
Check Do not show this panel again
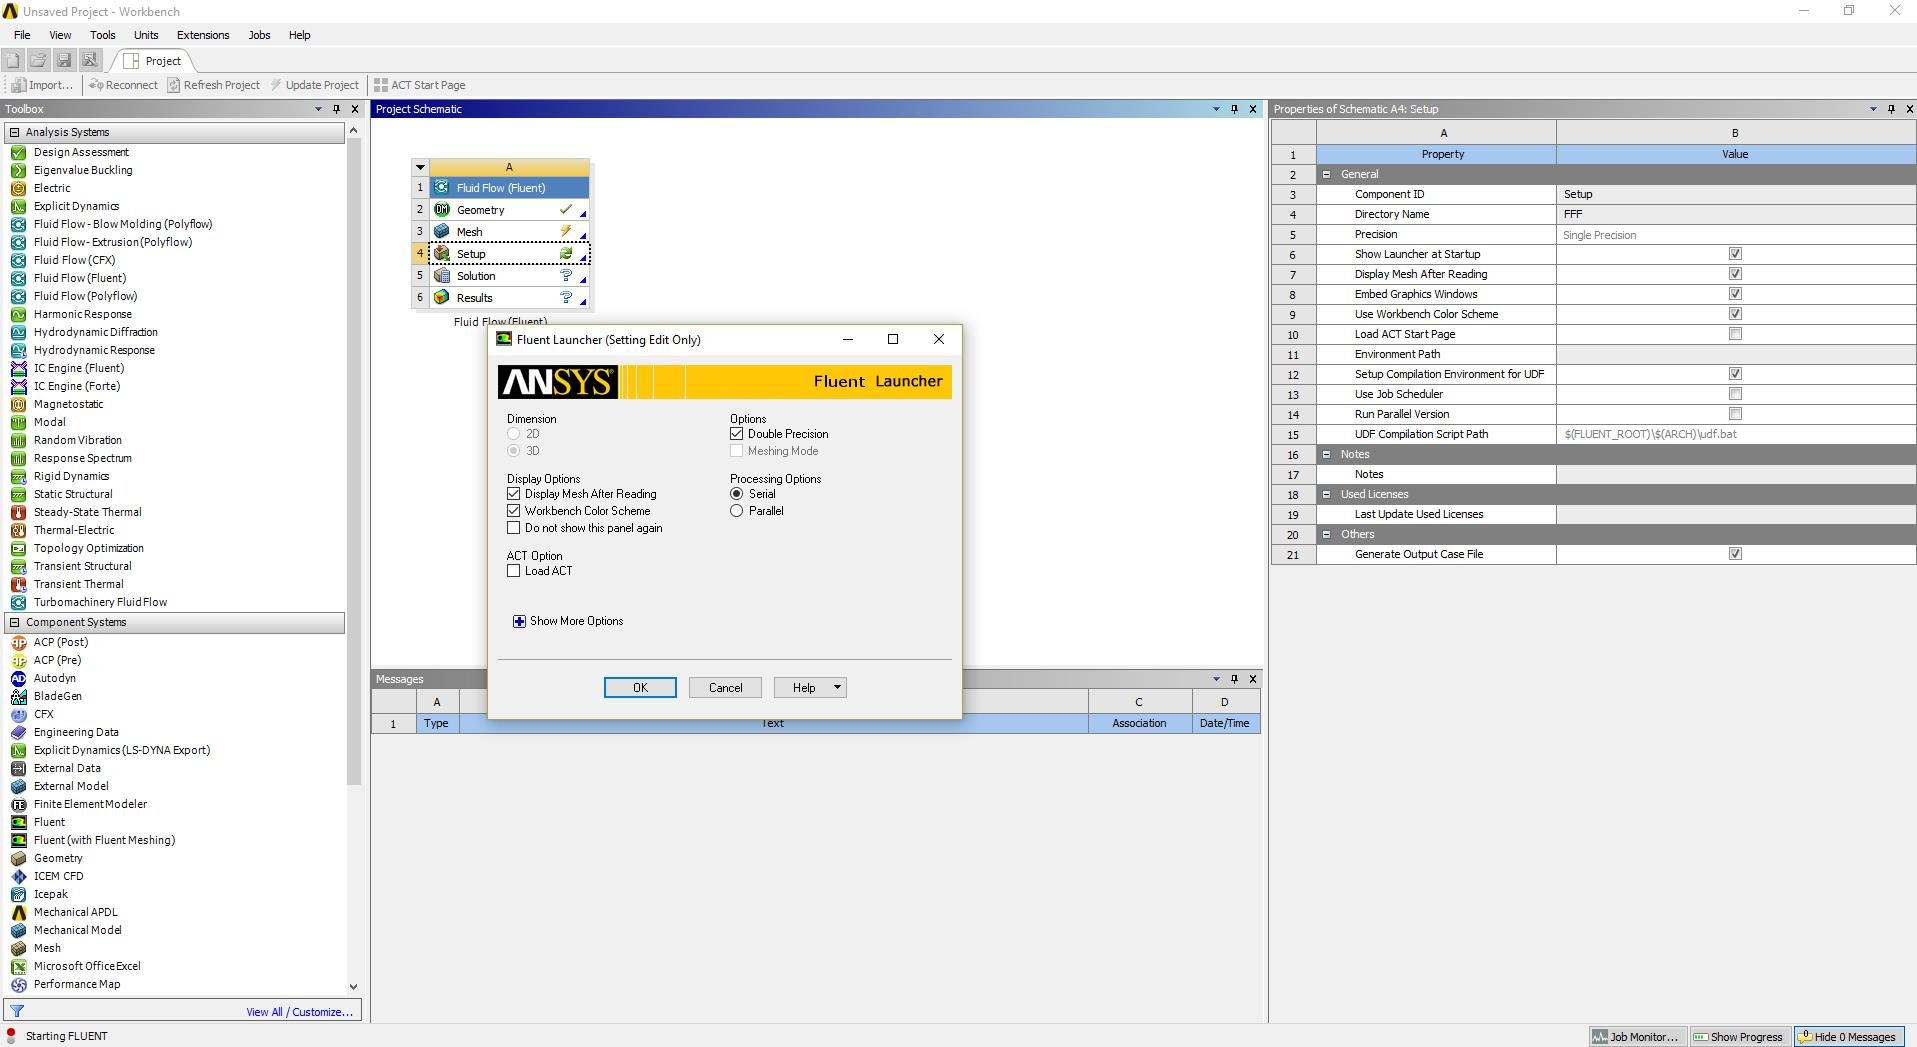point(514,528)
